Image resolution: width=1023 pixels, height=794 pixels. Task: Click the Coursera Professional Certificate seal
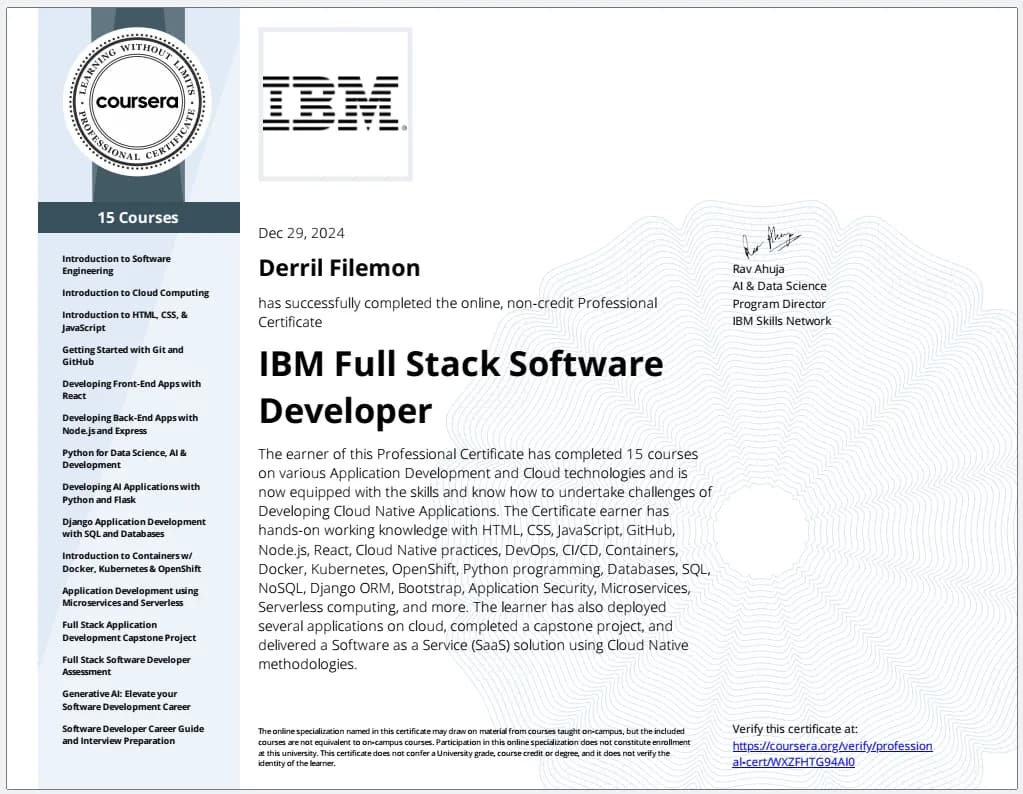[x=137, y=102]
